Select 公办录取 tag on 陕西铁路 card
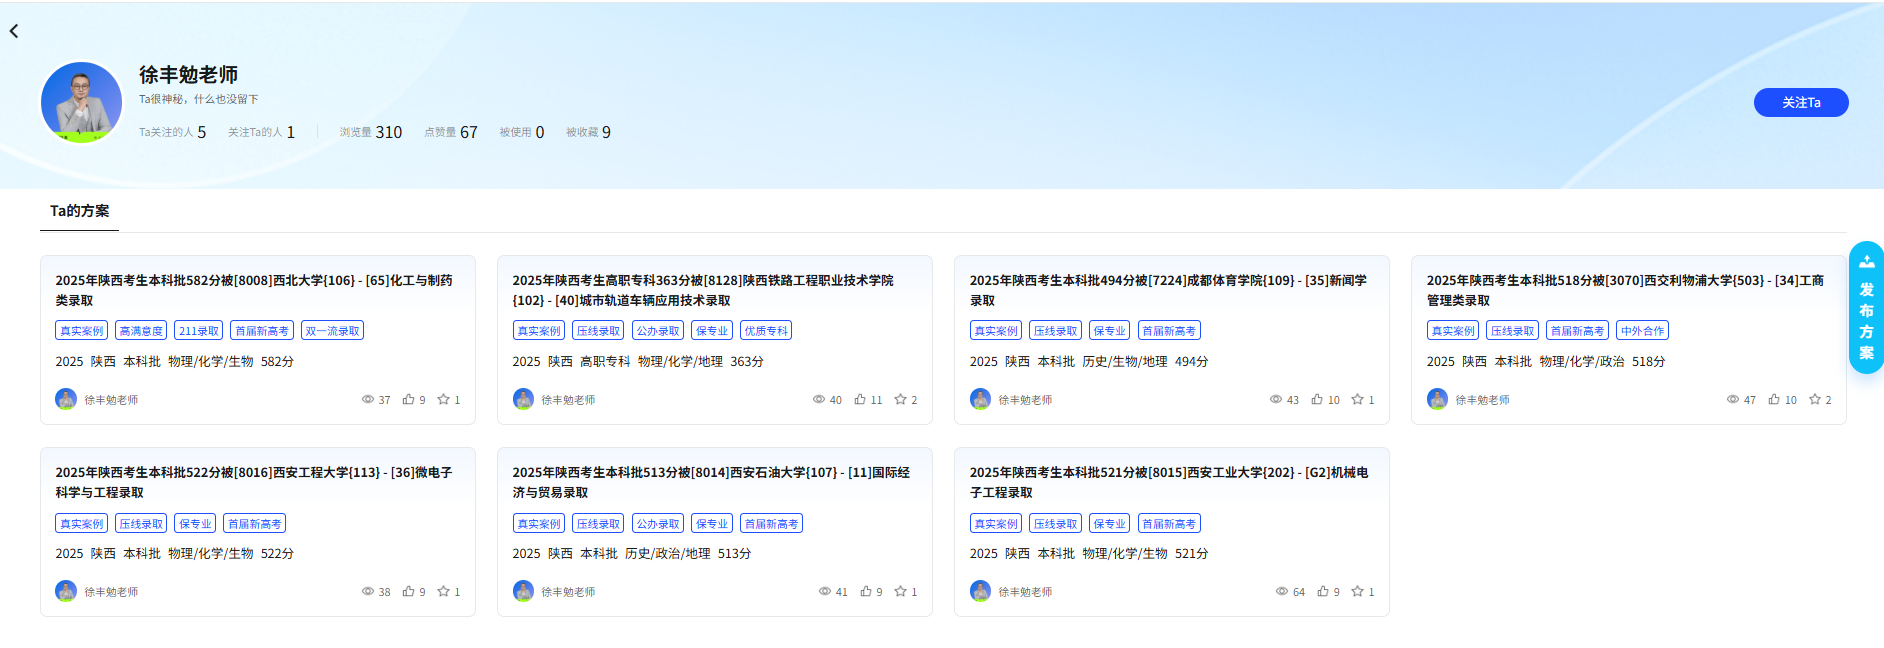The image size is (1884, 648). pos(658,331)
